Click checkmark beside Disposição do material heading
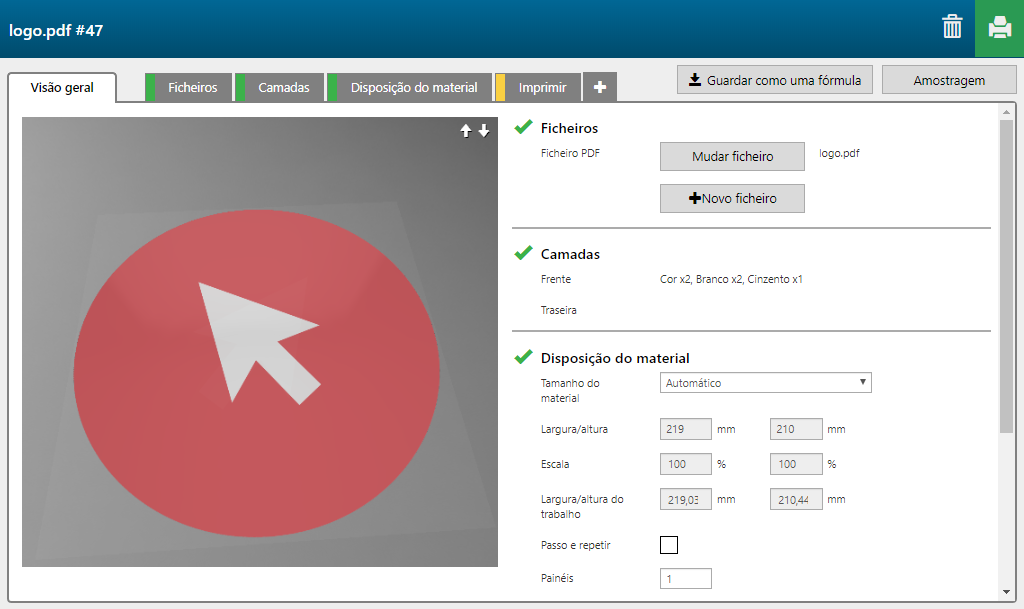 pos(523,357)
